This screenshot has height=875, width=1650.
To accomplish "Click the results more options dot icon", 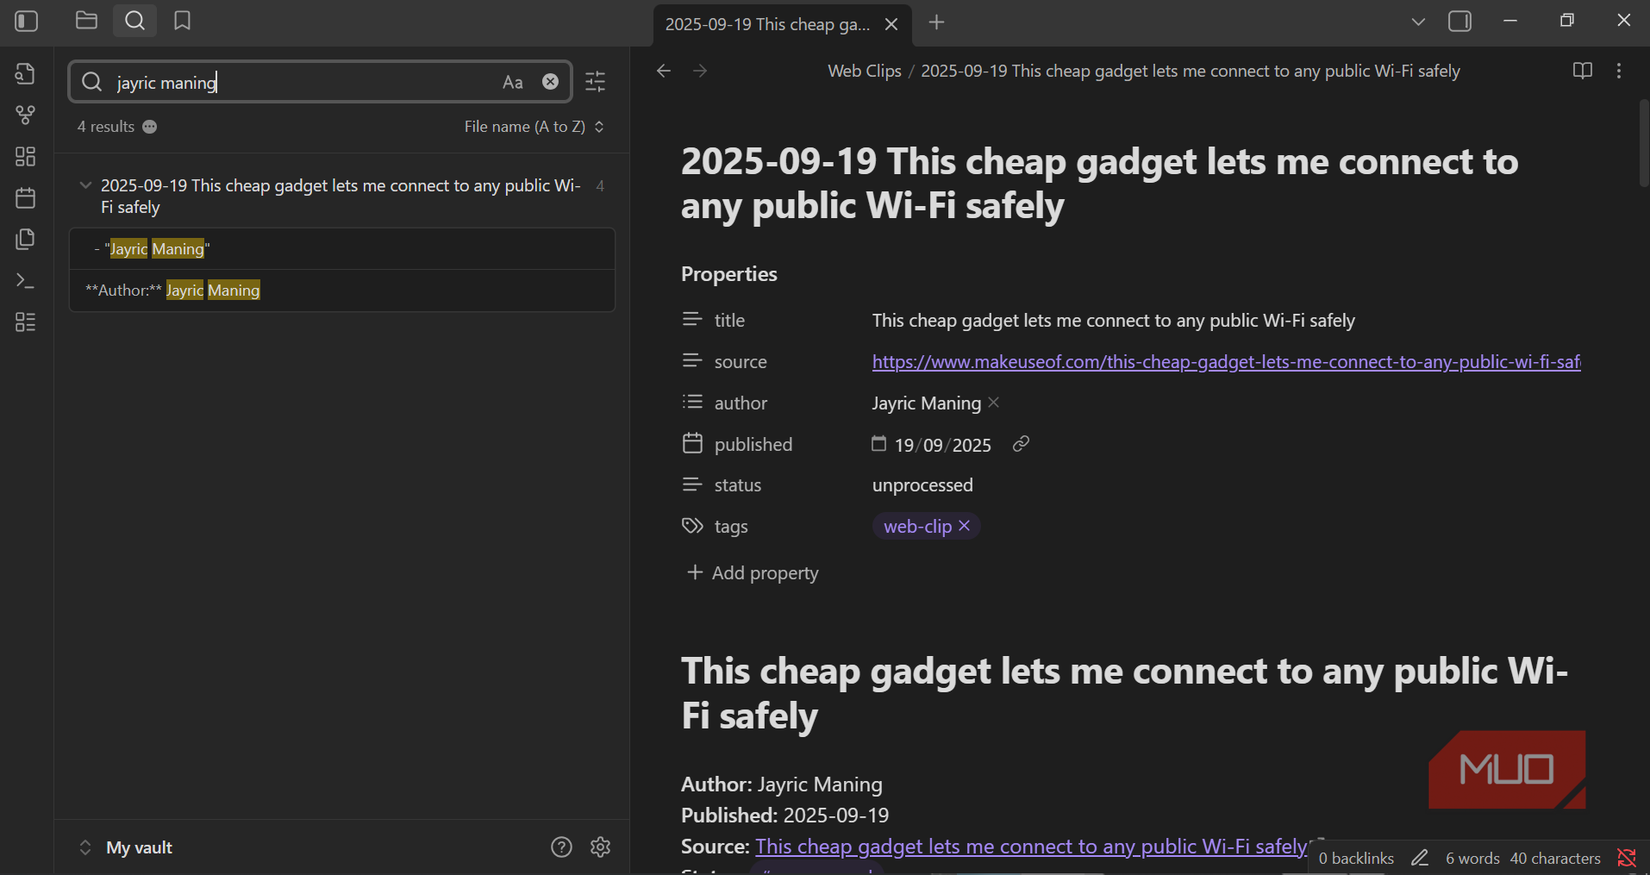I will pos(150,127).
